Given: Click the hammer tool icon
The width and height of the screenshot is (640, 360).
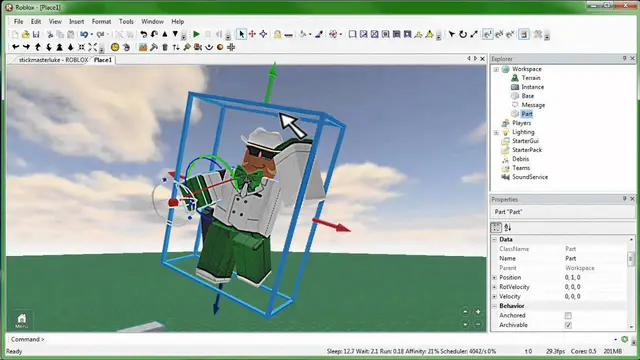Looking at the screenshot, I should pyautogui.click(x=153, y=47).
